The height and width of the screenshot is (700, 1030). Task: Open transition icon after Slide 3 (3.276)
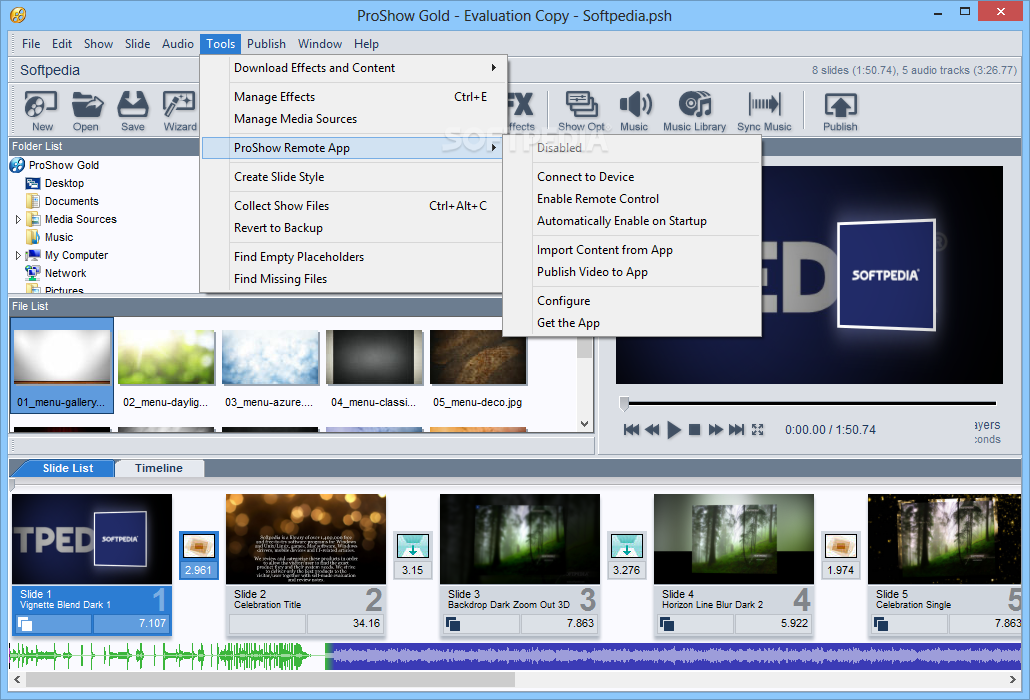point(627,546)
